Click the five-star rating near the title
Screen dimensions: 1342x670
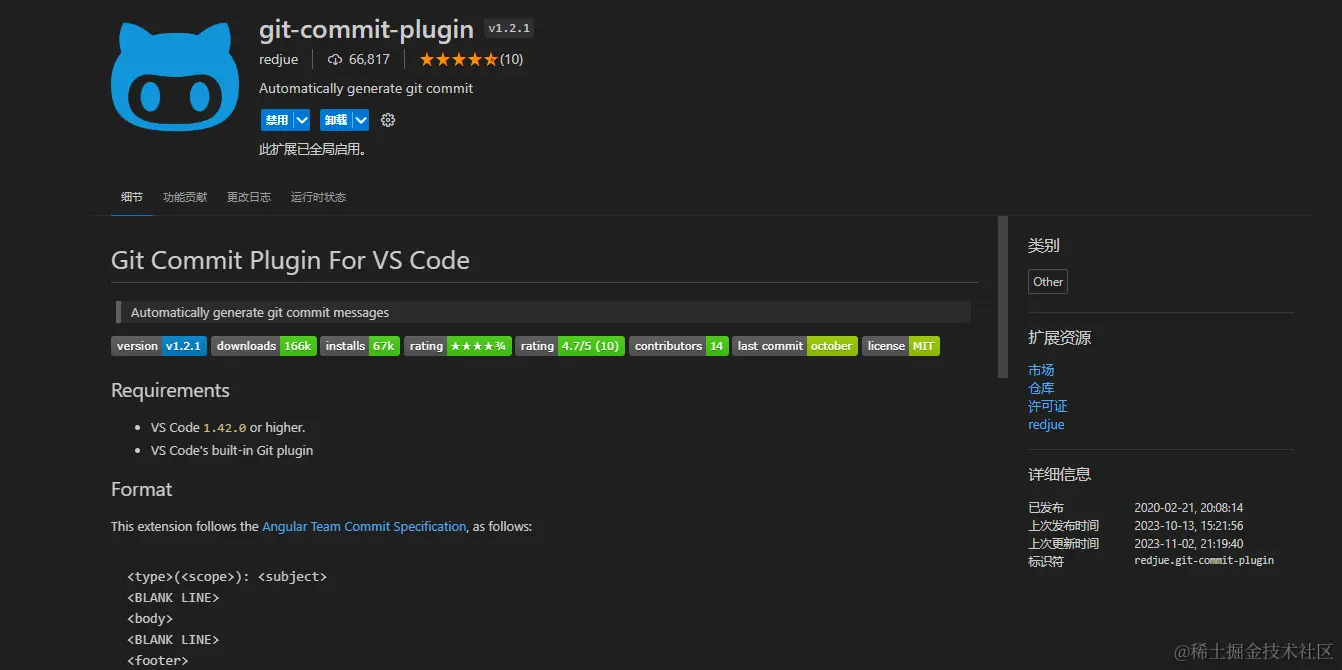tap(457, 59)
